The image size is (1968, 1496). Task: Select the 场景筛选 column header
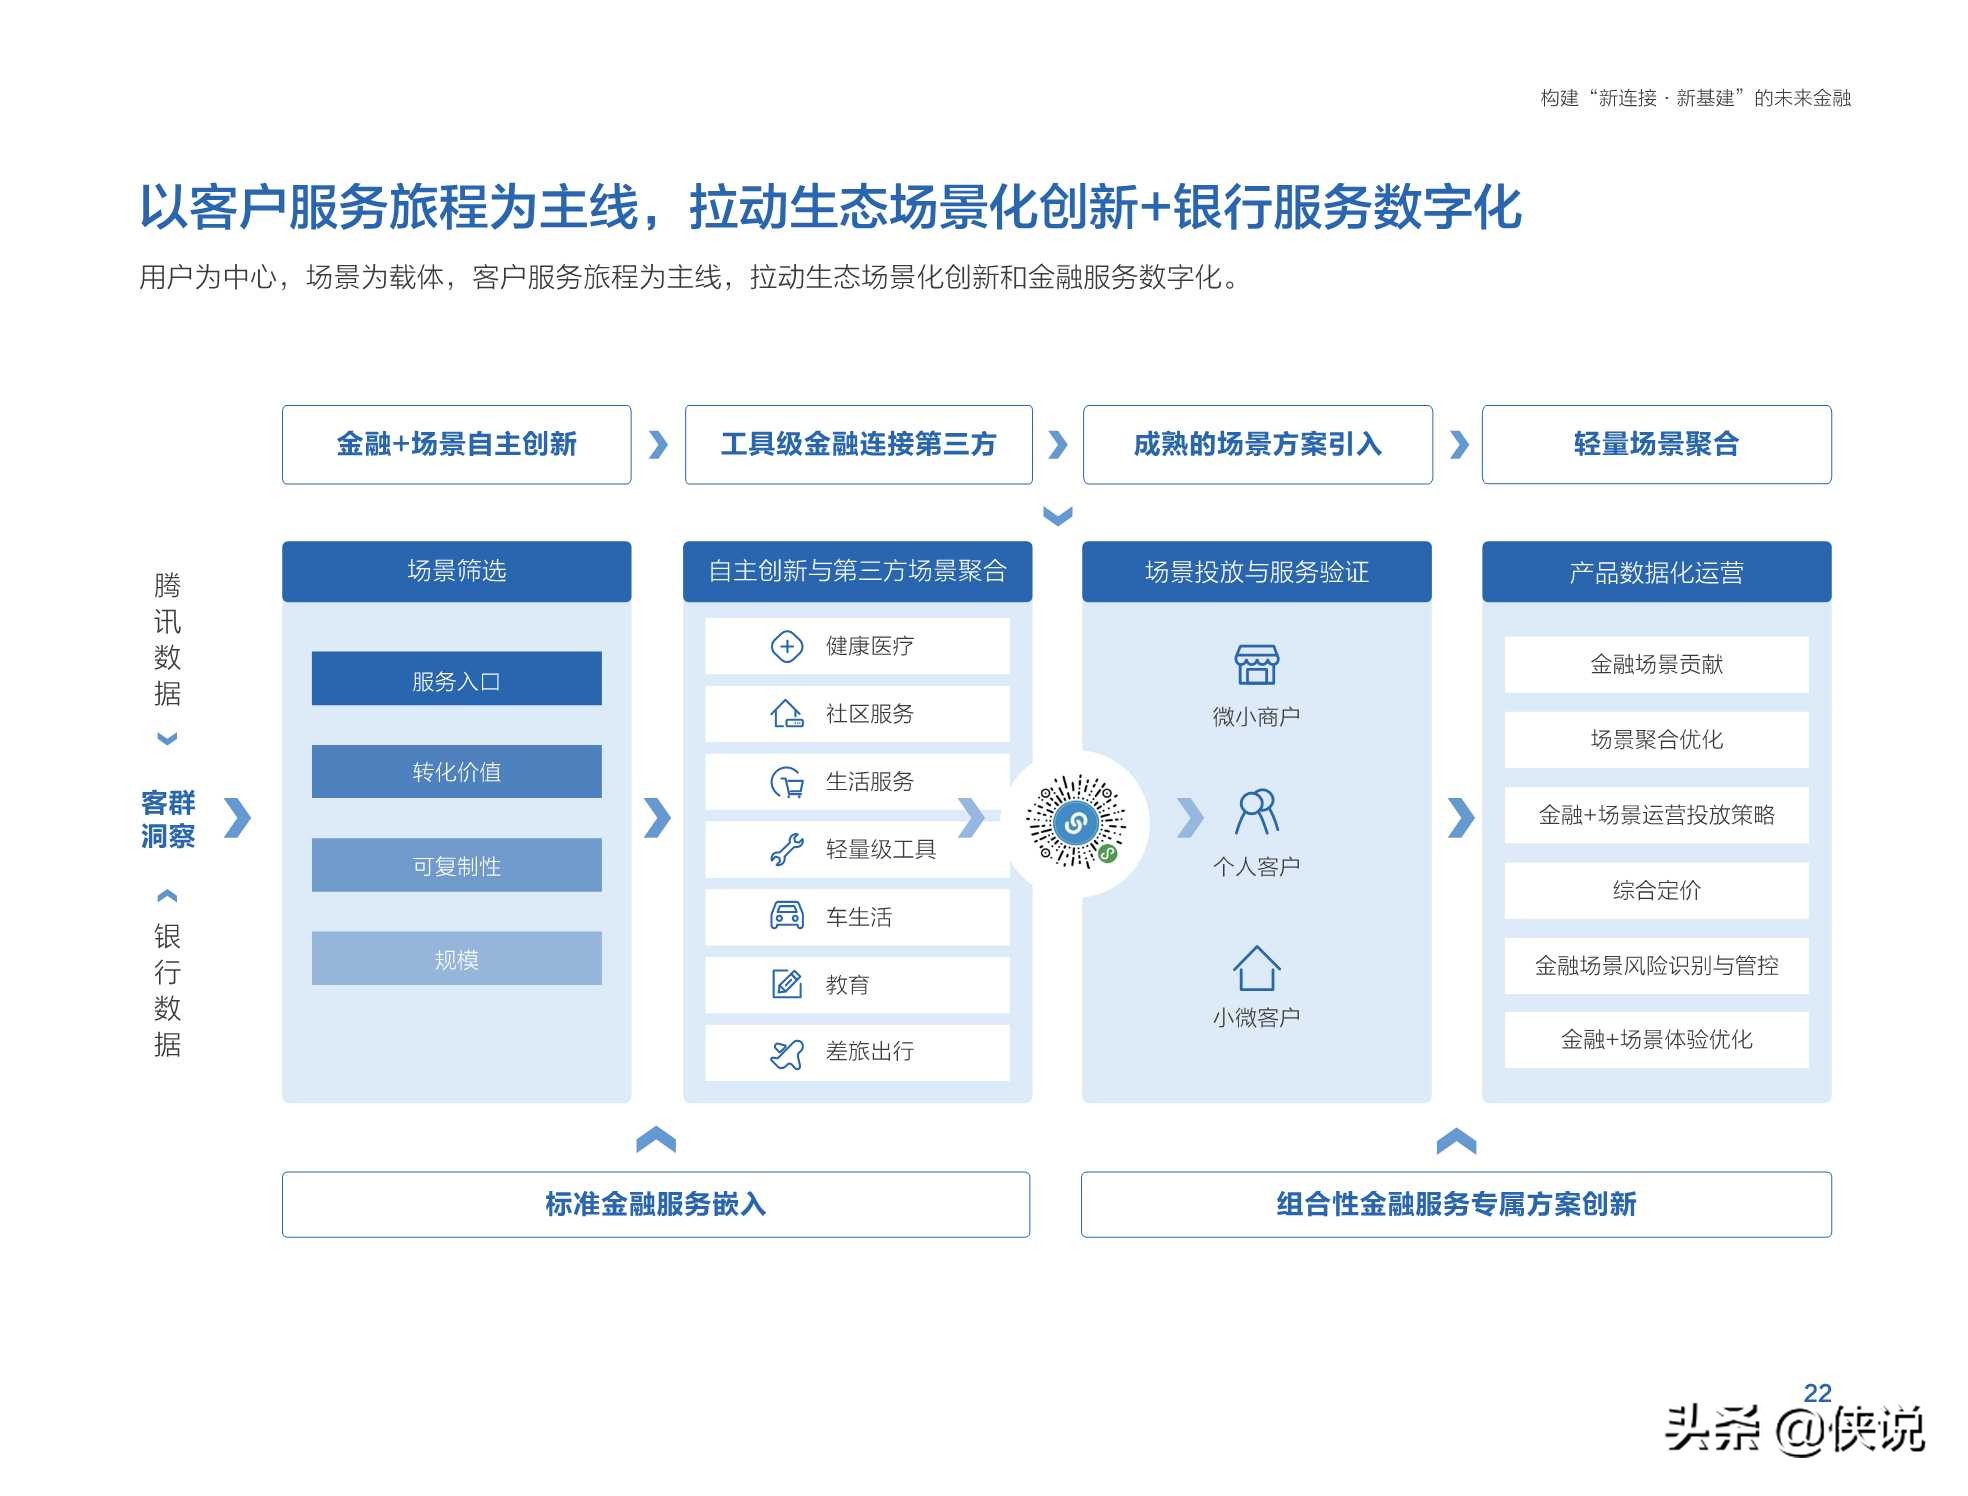click(457, 571)
